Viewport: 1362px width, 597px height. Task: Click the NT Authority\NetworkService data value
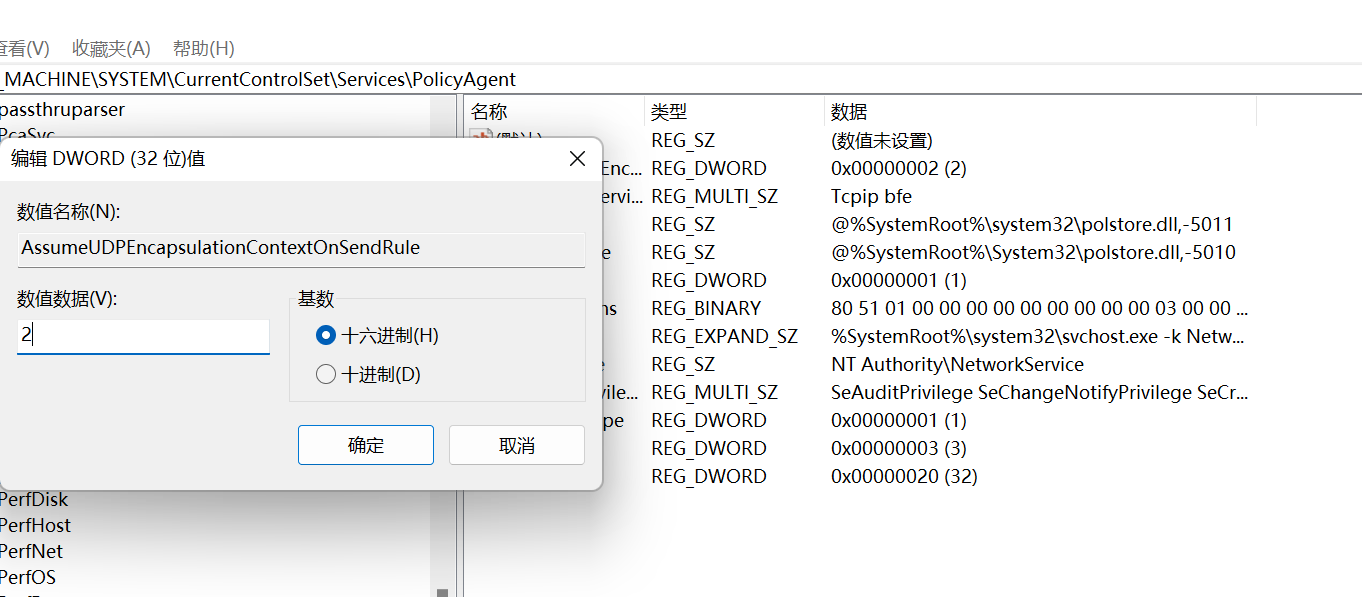[957, 364]
